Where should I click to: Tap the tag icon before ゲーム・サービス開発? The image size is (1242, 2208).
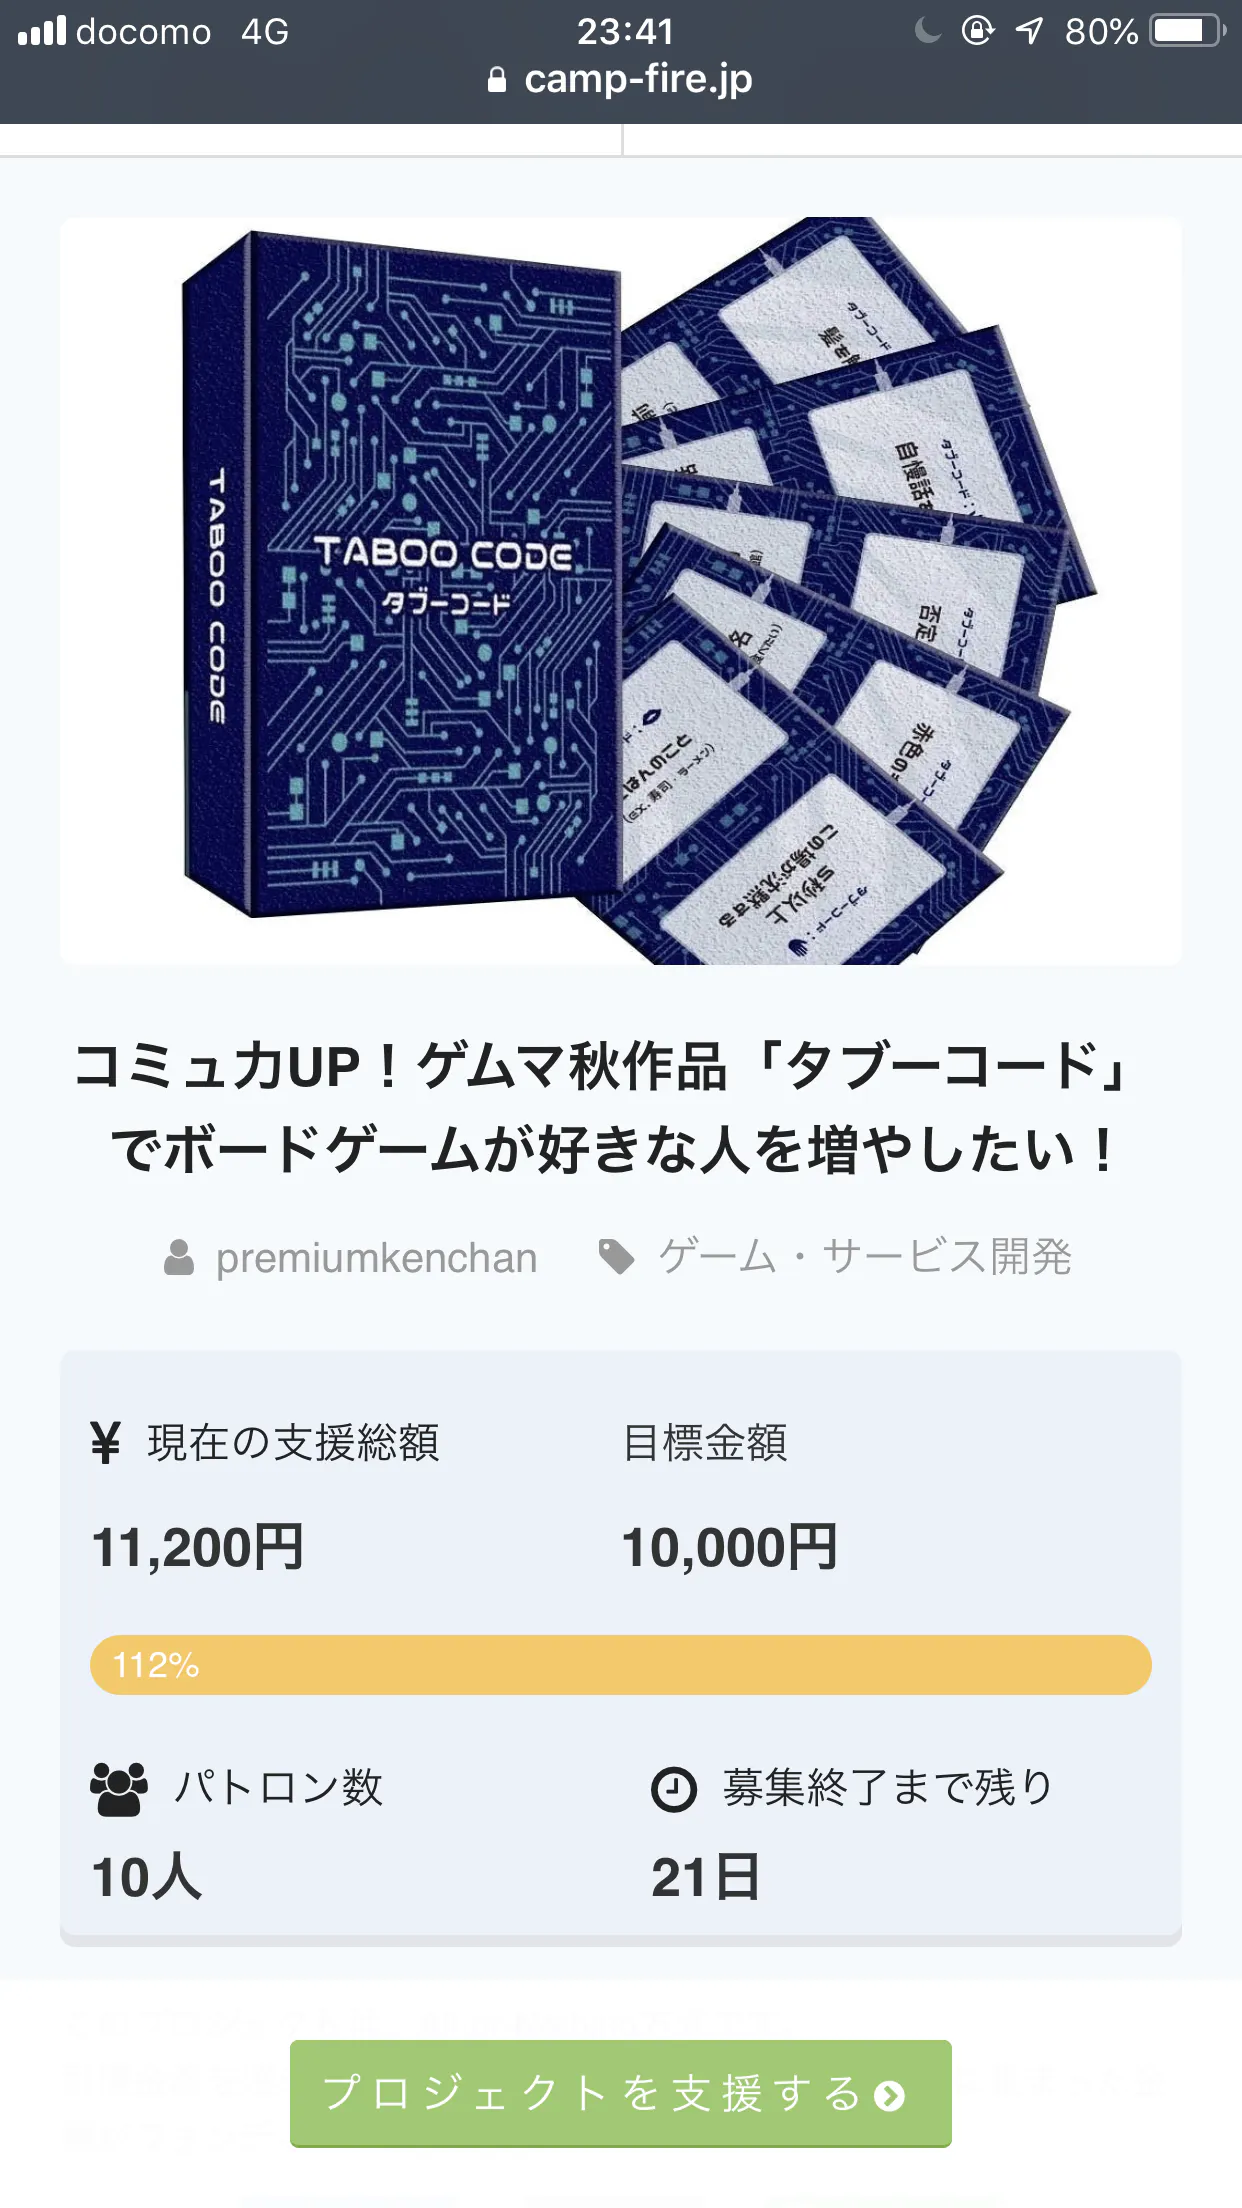tap(616, 1257)
